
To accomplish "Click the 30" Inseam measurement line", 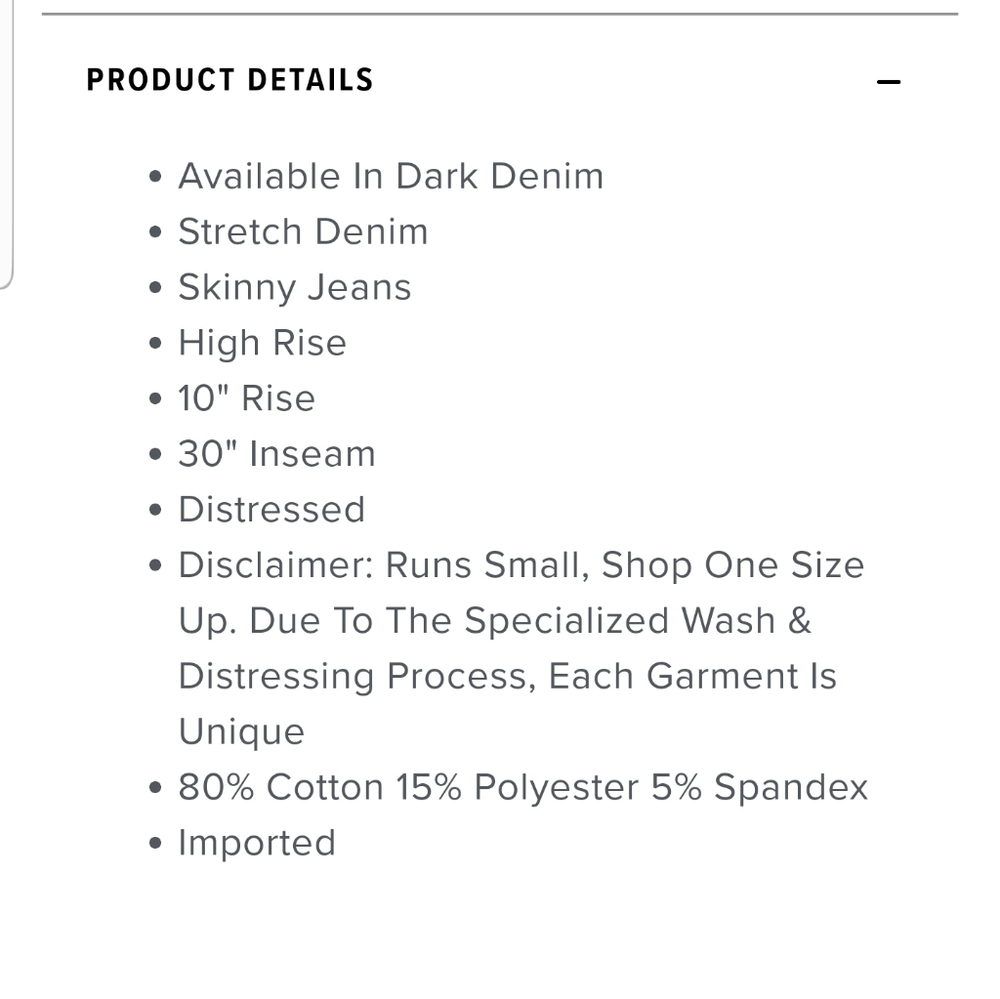I will click(277, 454).
